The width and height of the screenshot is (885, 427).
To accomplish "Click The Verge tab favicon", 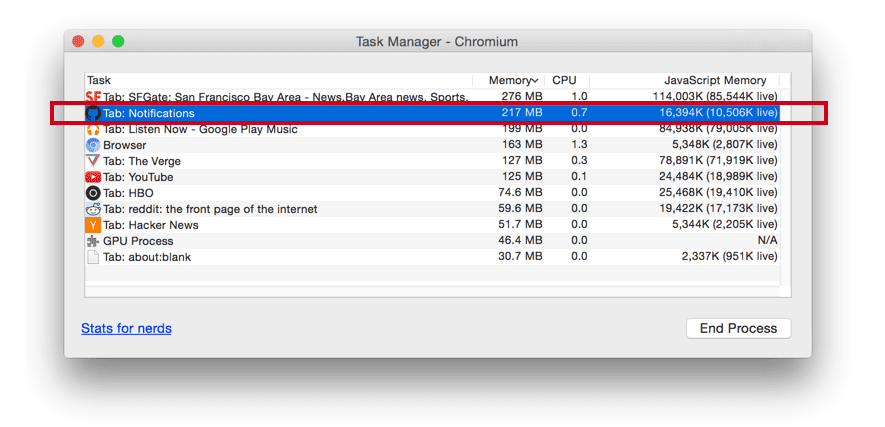I will click(x=93, y=161).
